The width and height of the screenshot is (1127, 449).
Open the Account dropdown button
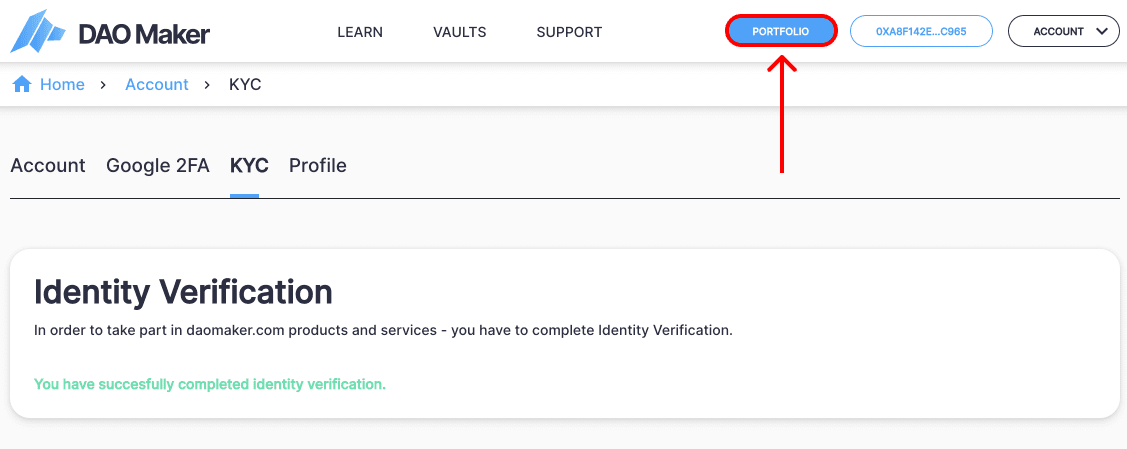[x=1064, y=32]
